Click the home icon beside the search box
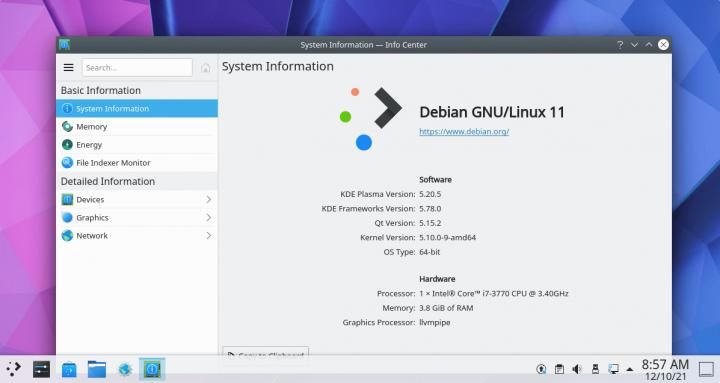The width and height of the screenshot is (720, 383). click(205, 68)
